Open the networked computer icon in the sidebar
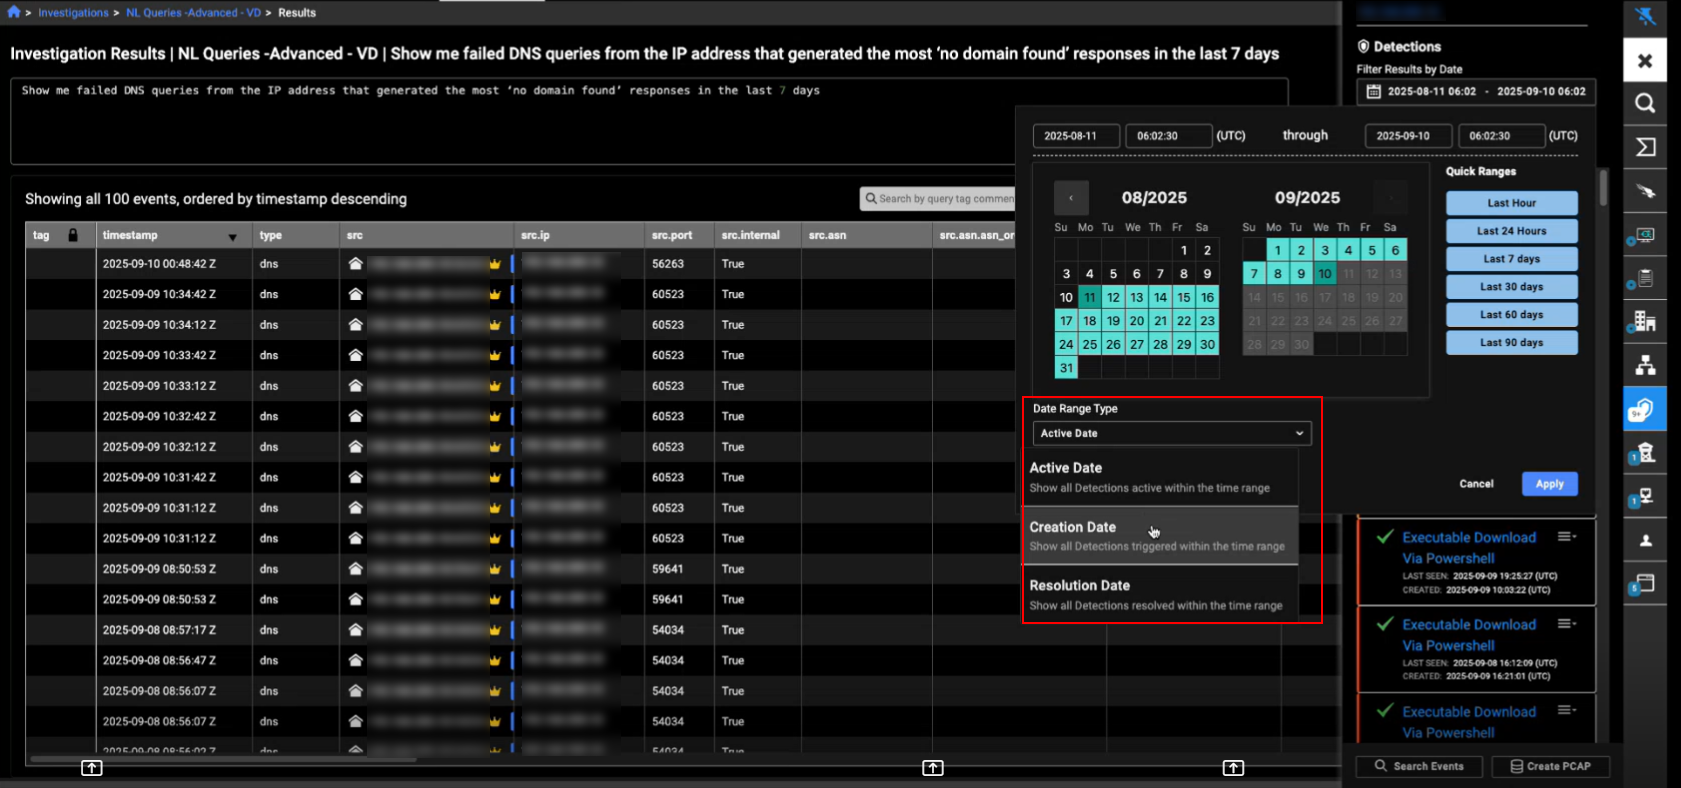The image size is (1681, 788). (1645, 497)
